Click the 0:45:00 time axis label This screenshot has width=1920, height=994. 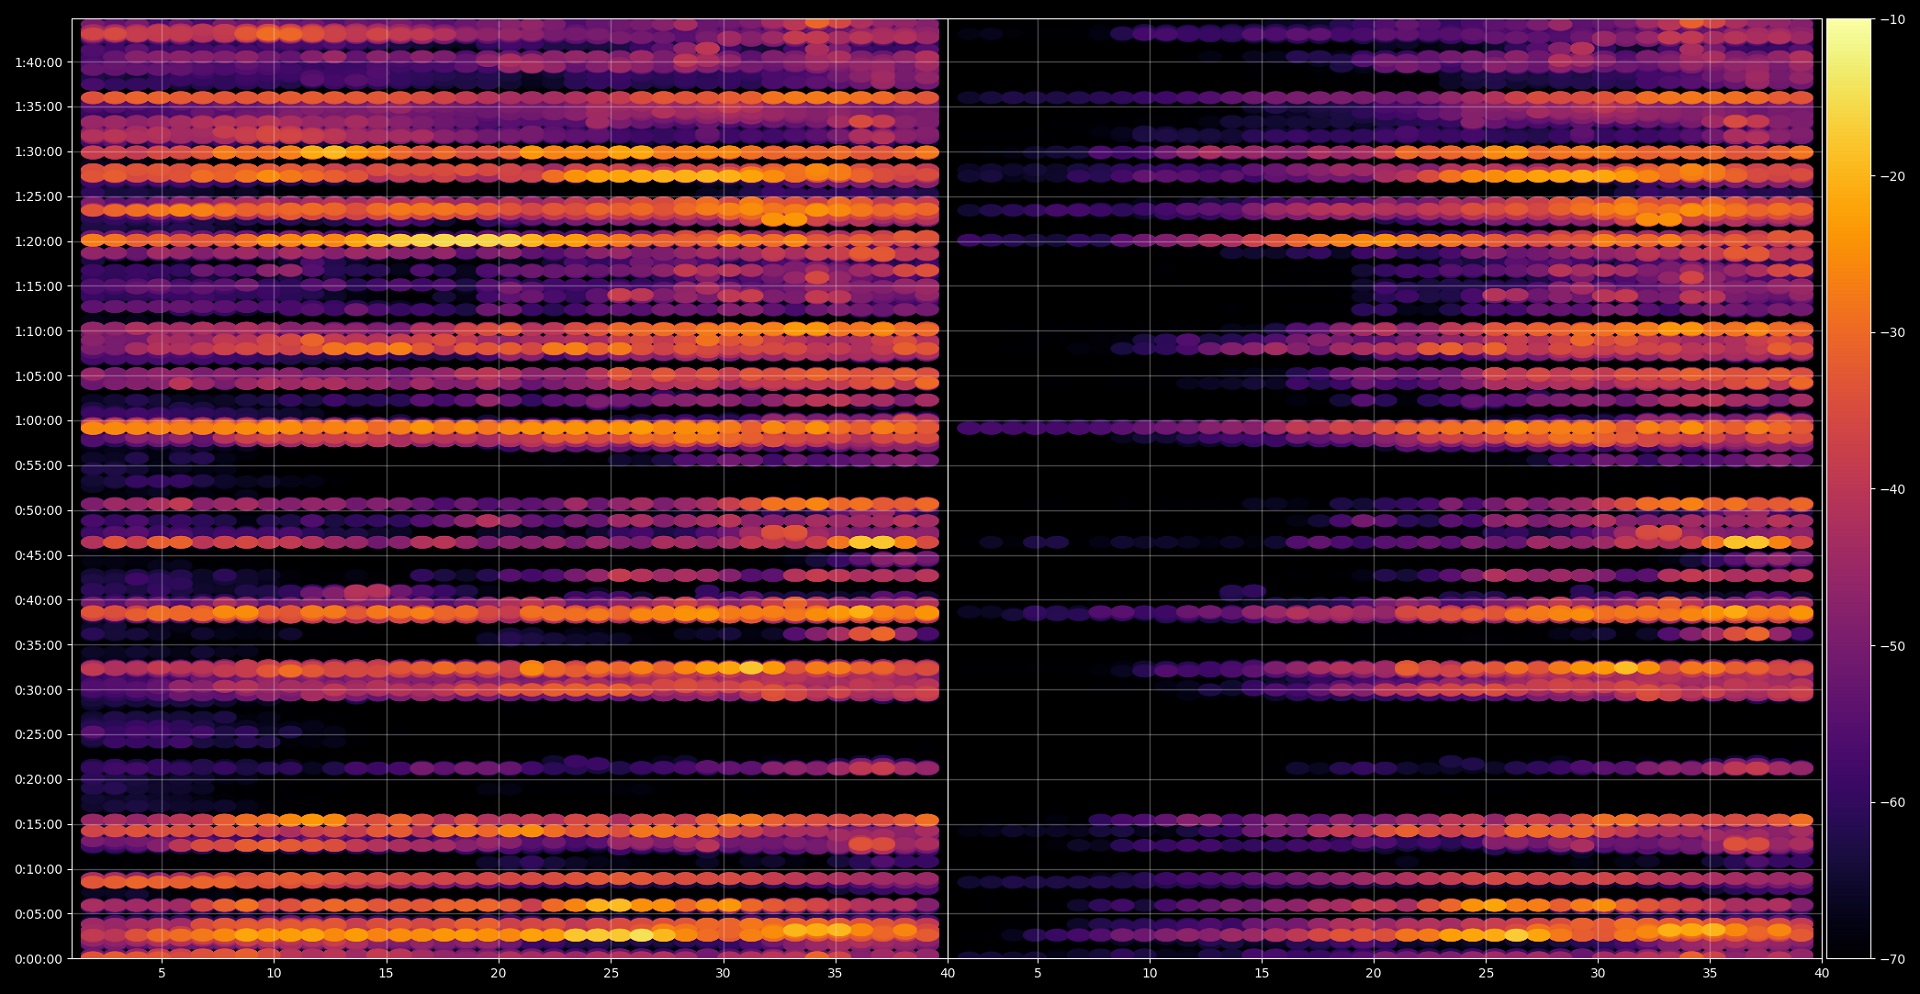(38, 555)
